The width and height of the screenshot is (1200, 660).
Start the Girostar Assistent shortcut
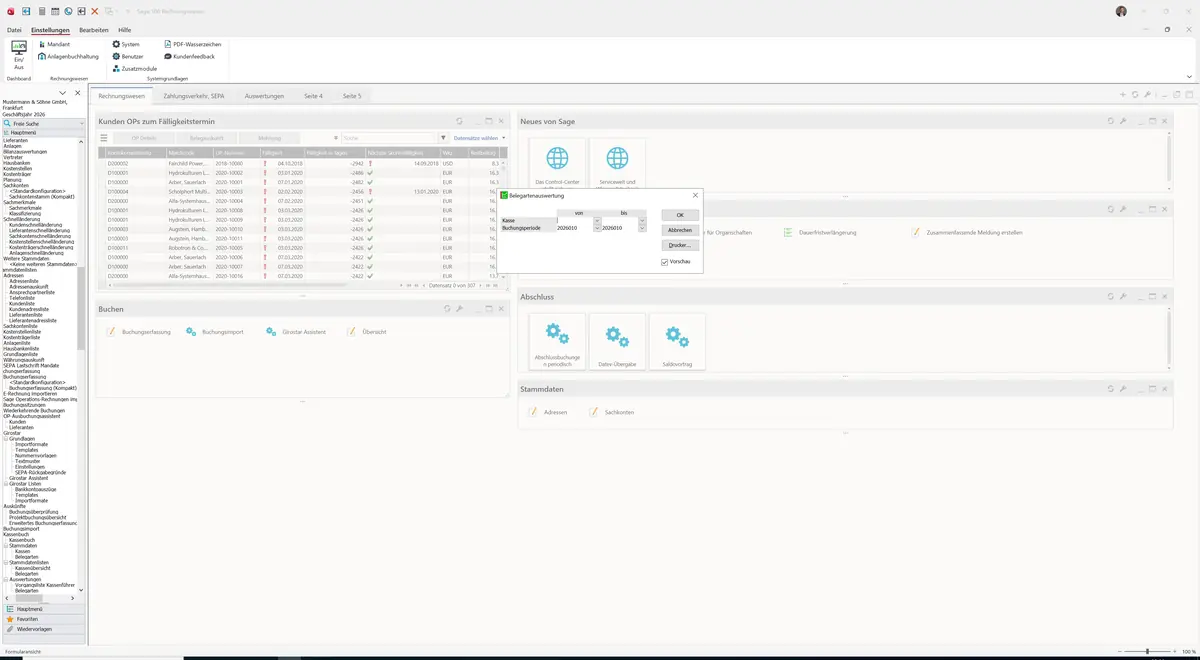coord(297,331)
